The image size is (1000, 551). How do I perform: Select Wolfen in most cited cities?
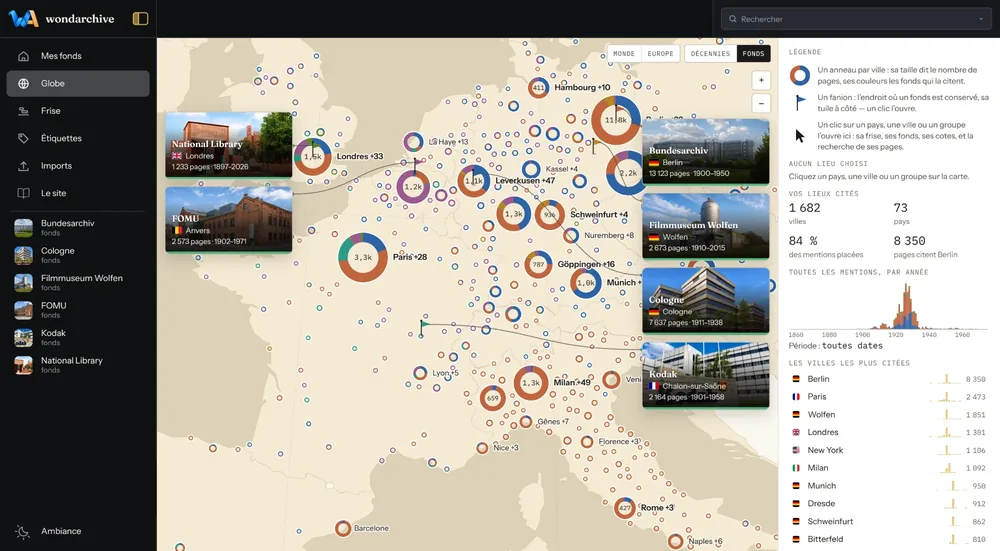[x=888, y=415]
